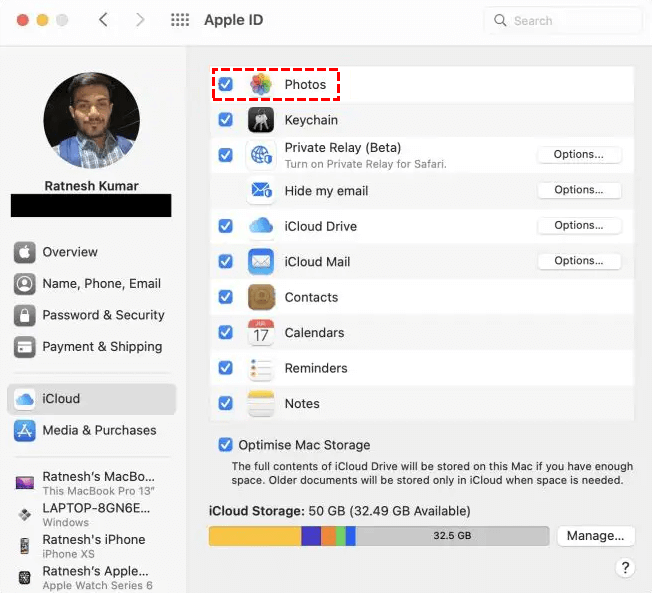Open the show-all grid icon in toolbar
This screenshot has height=593, width=652.
(x=180, y=20)
